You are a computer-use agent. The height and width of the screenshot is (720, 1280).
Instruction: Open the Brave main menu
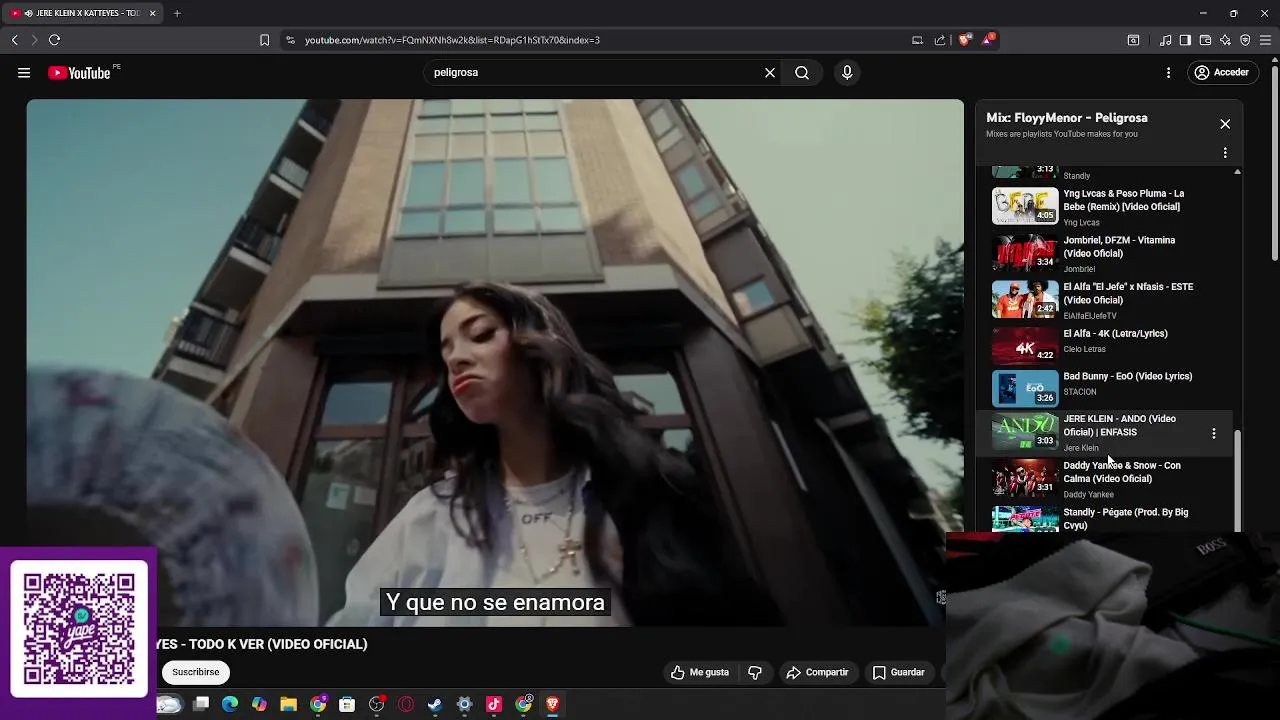coord(1266,40)
